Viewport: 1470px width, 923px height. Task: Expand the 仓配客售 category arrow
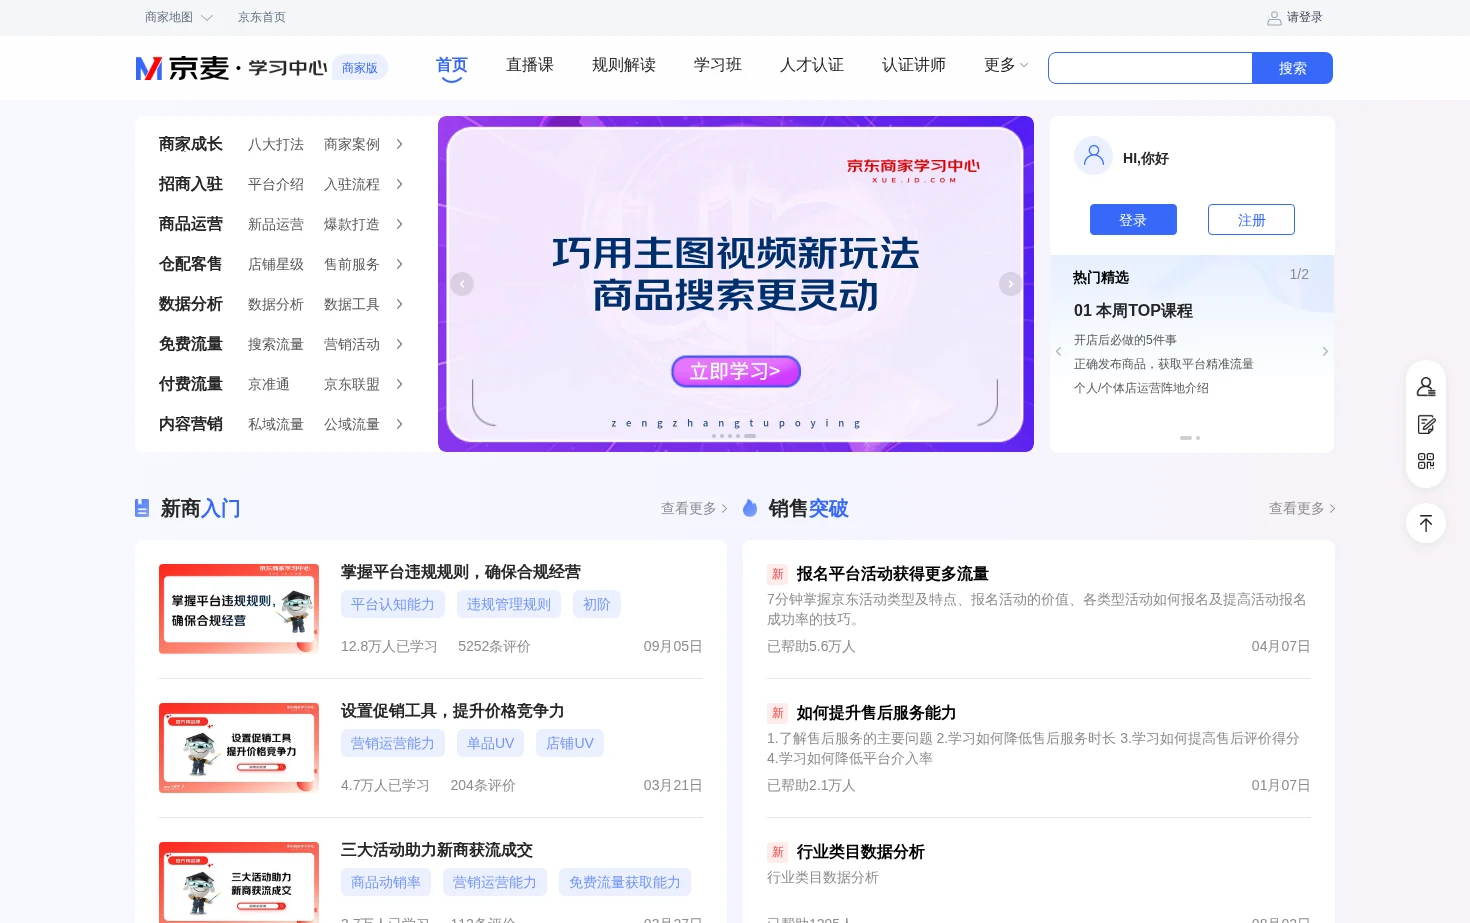[399, 264]
